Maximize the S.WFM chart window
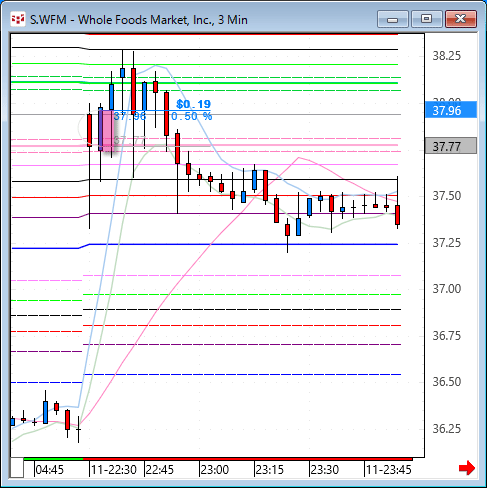Image resolution: width=487 pixels, height=488 pixels. (x=426, y=19)
